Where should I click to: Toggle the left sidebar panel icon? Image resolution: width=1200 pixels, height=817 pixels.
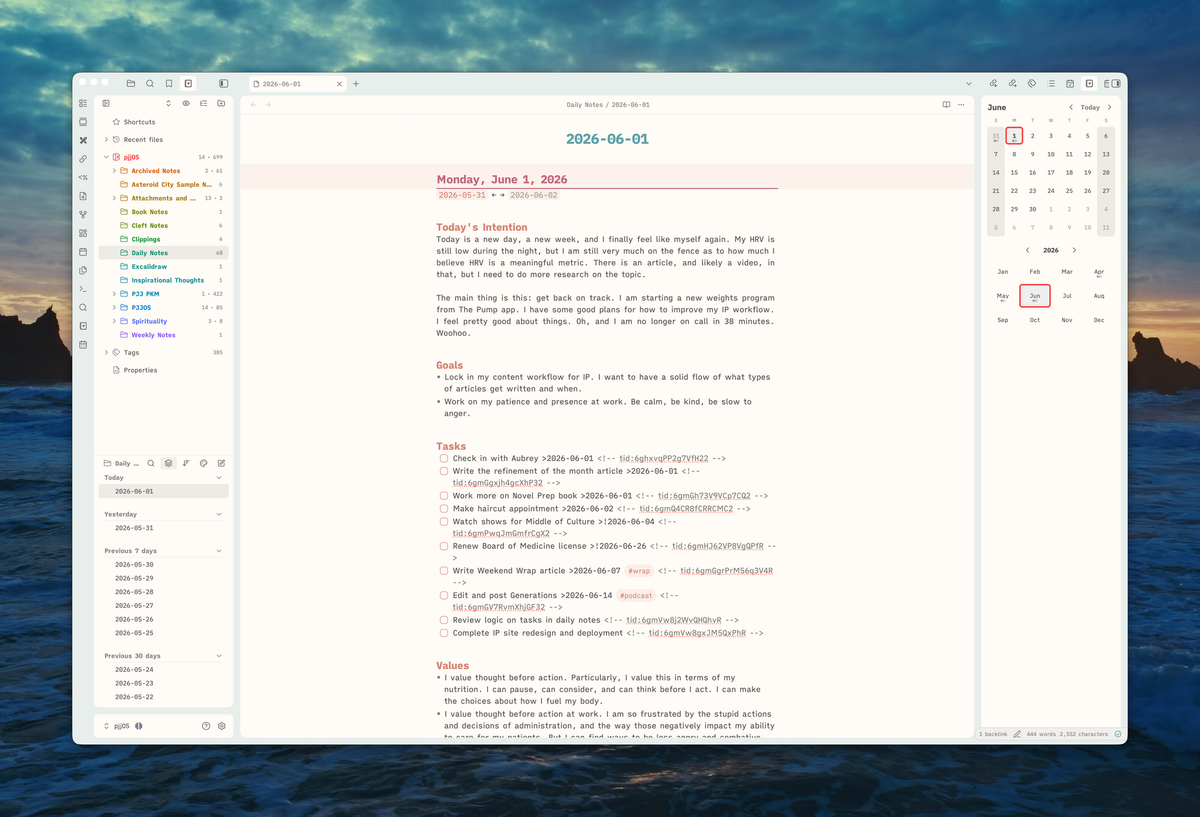click(x=223, y=84)
